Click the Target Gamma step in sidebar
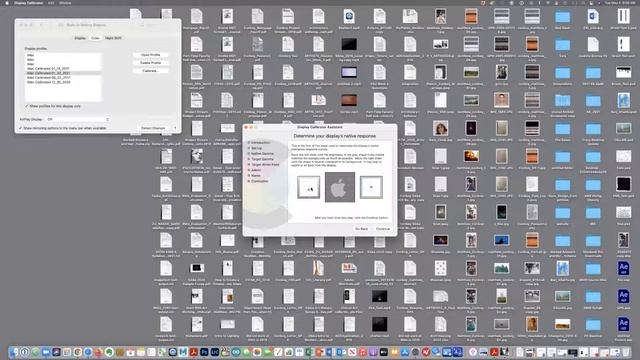Image resolution: width=640 pixels, height=360 pixels. pyautogui.click(x=262, y=159)
